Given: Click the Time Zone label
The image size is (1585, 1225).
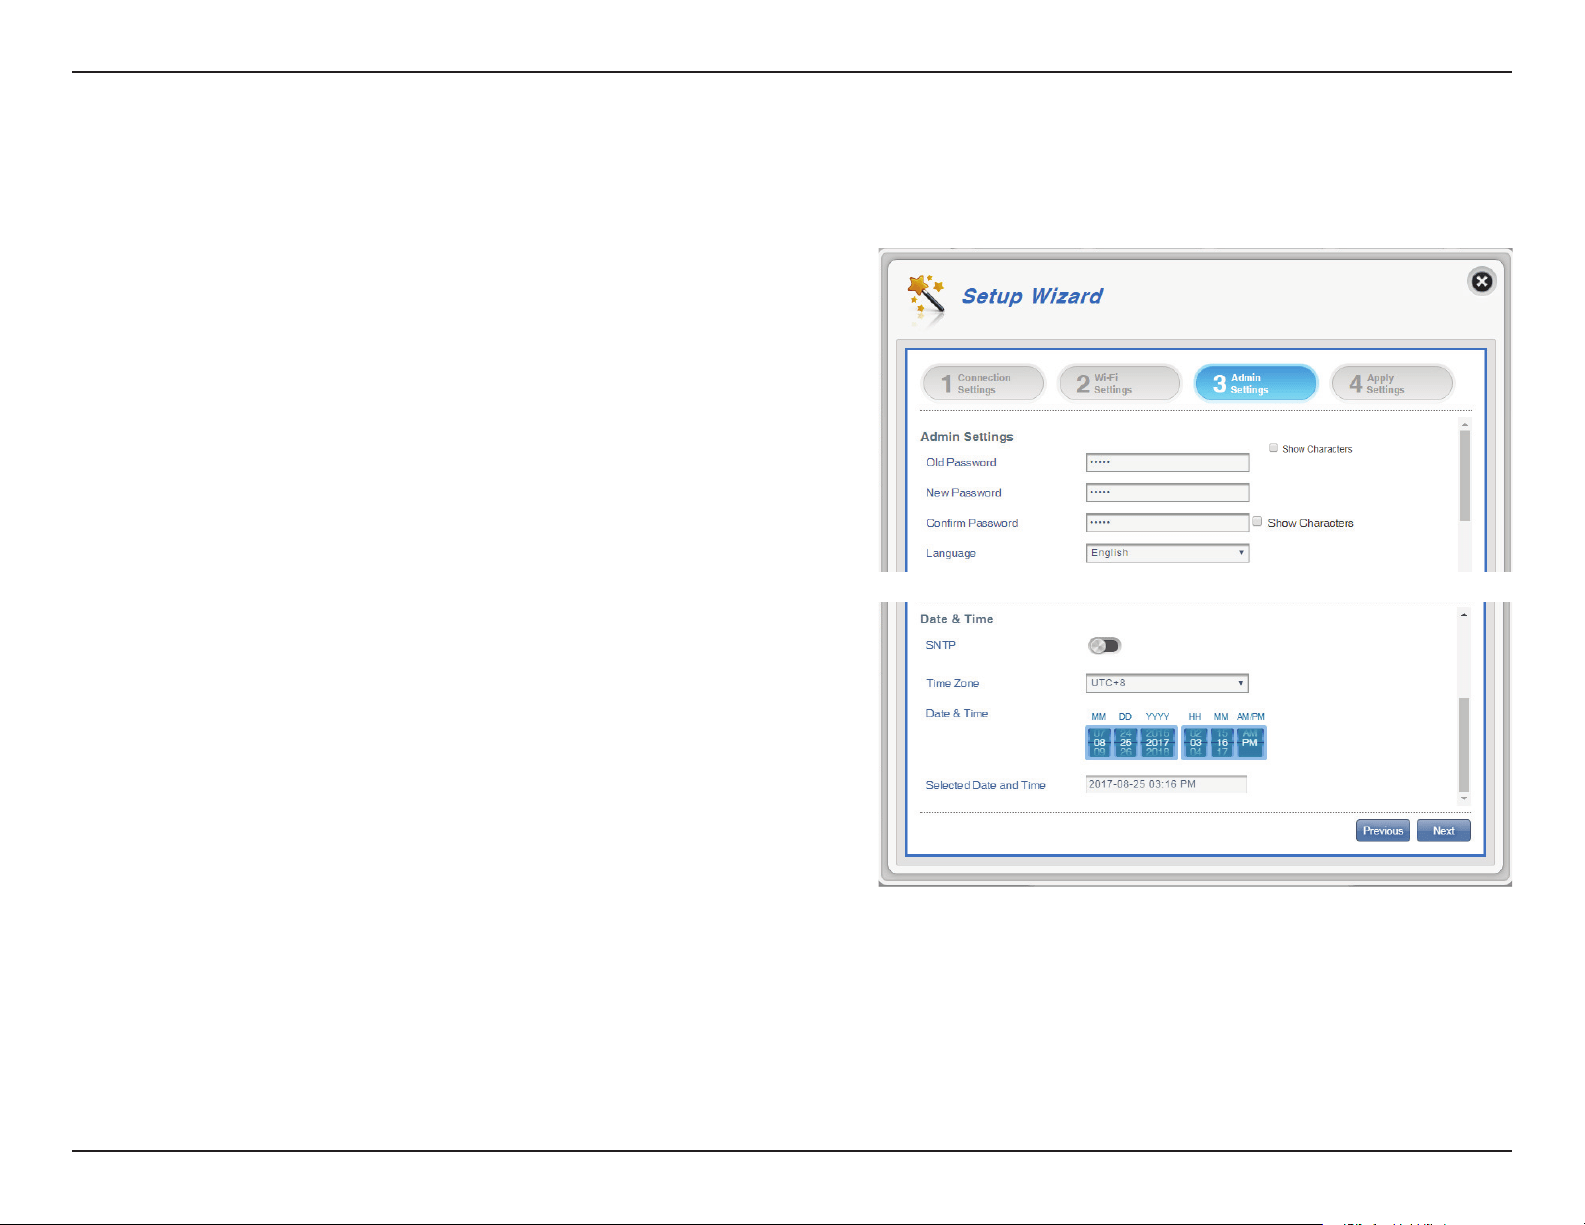Looking at the screenshot, I should 953,683.
